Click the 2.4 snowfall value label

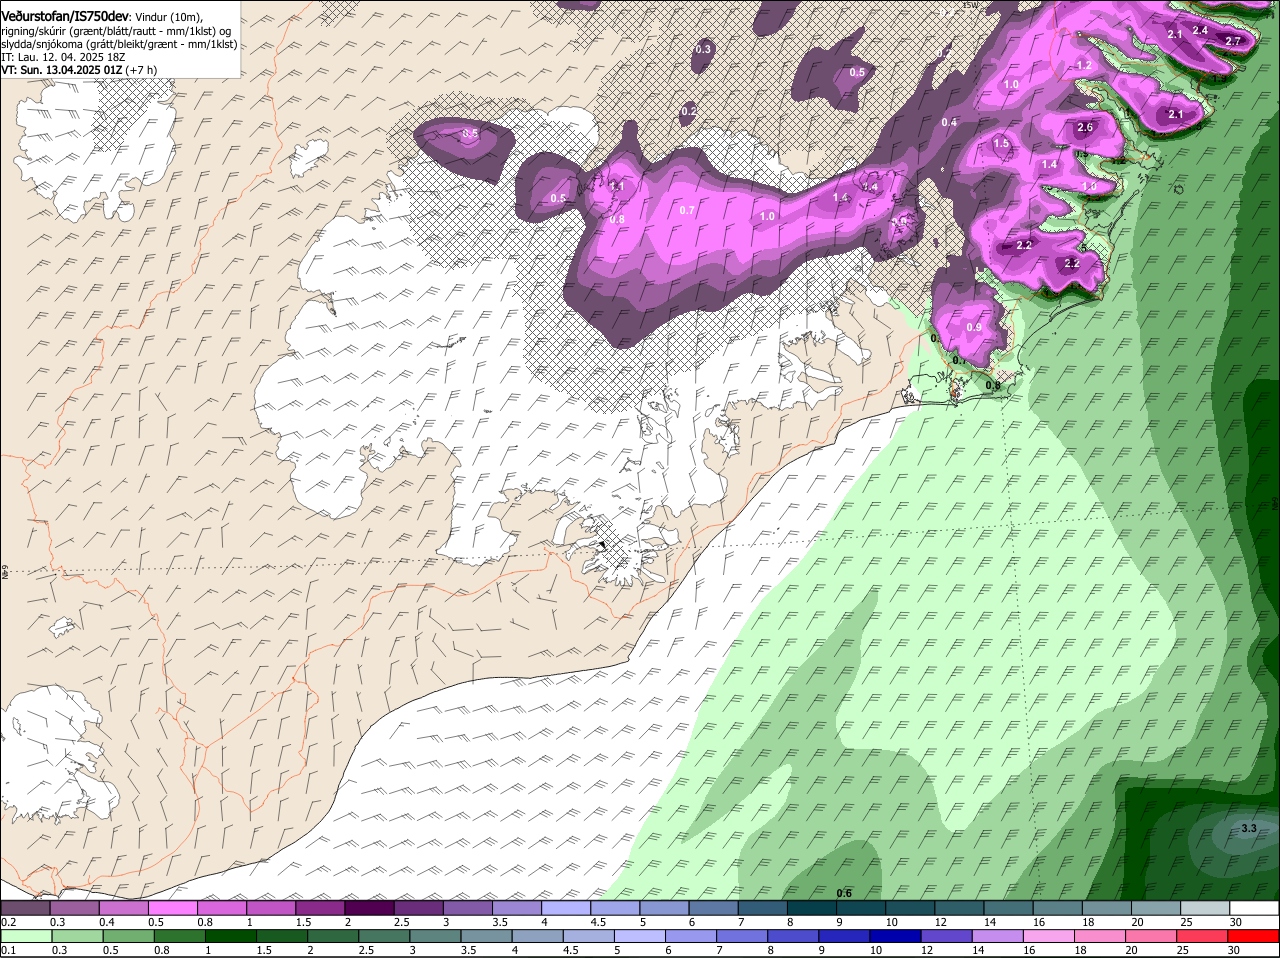1201,30
